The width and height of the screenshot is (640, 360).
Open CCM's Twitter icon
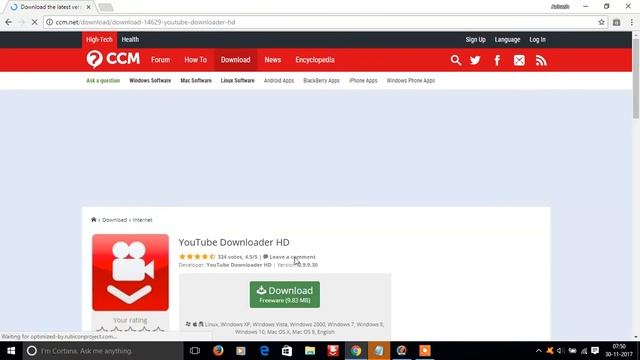[x=475, y=60]
